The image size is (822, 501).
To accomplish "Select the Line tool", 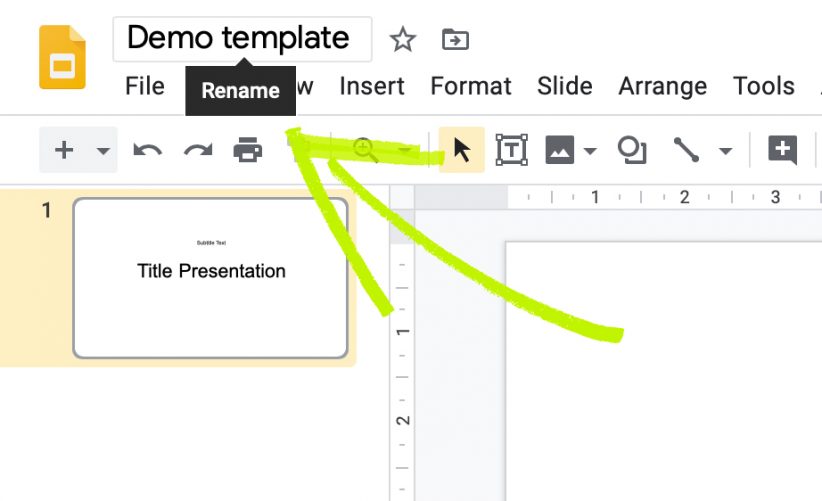I will (x=686, y=150).
